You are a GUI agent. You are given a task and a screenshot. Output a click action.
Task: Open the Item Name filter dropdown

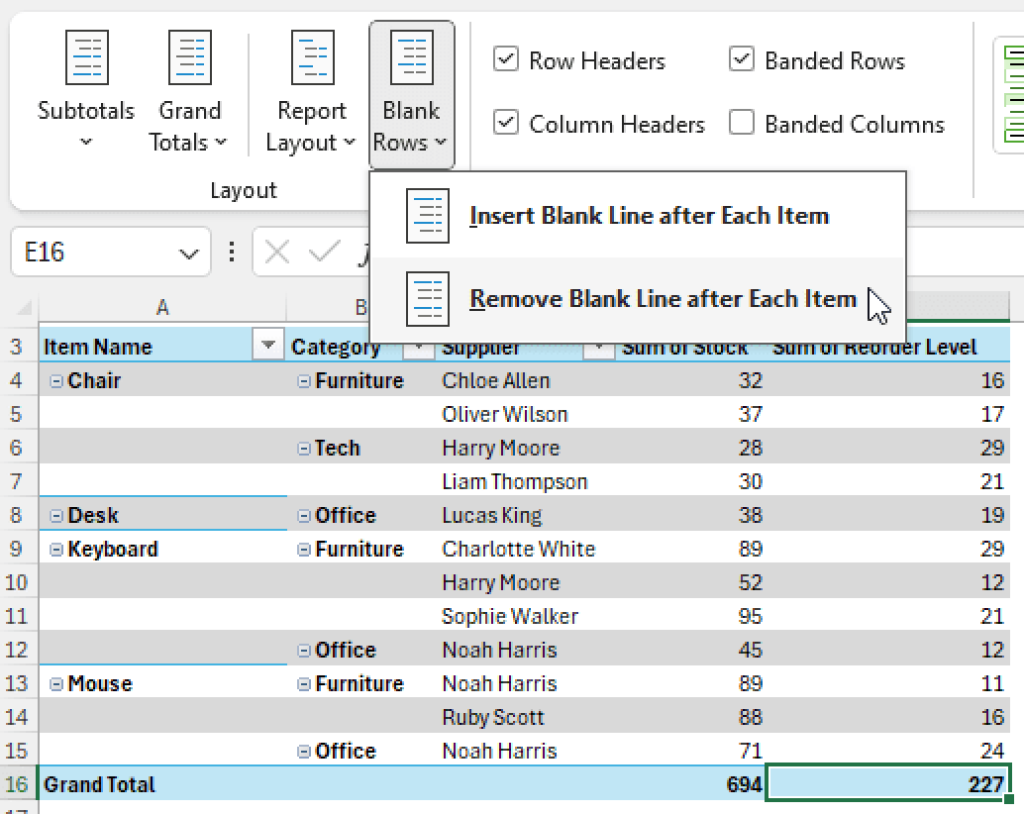[267, 347]
